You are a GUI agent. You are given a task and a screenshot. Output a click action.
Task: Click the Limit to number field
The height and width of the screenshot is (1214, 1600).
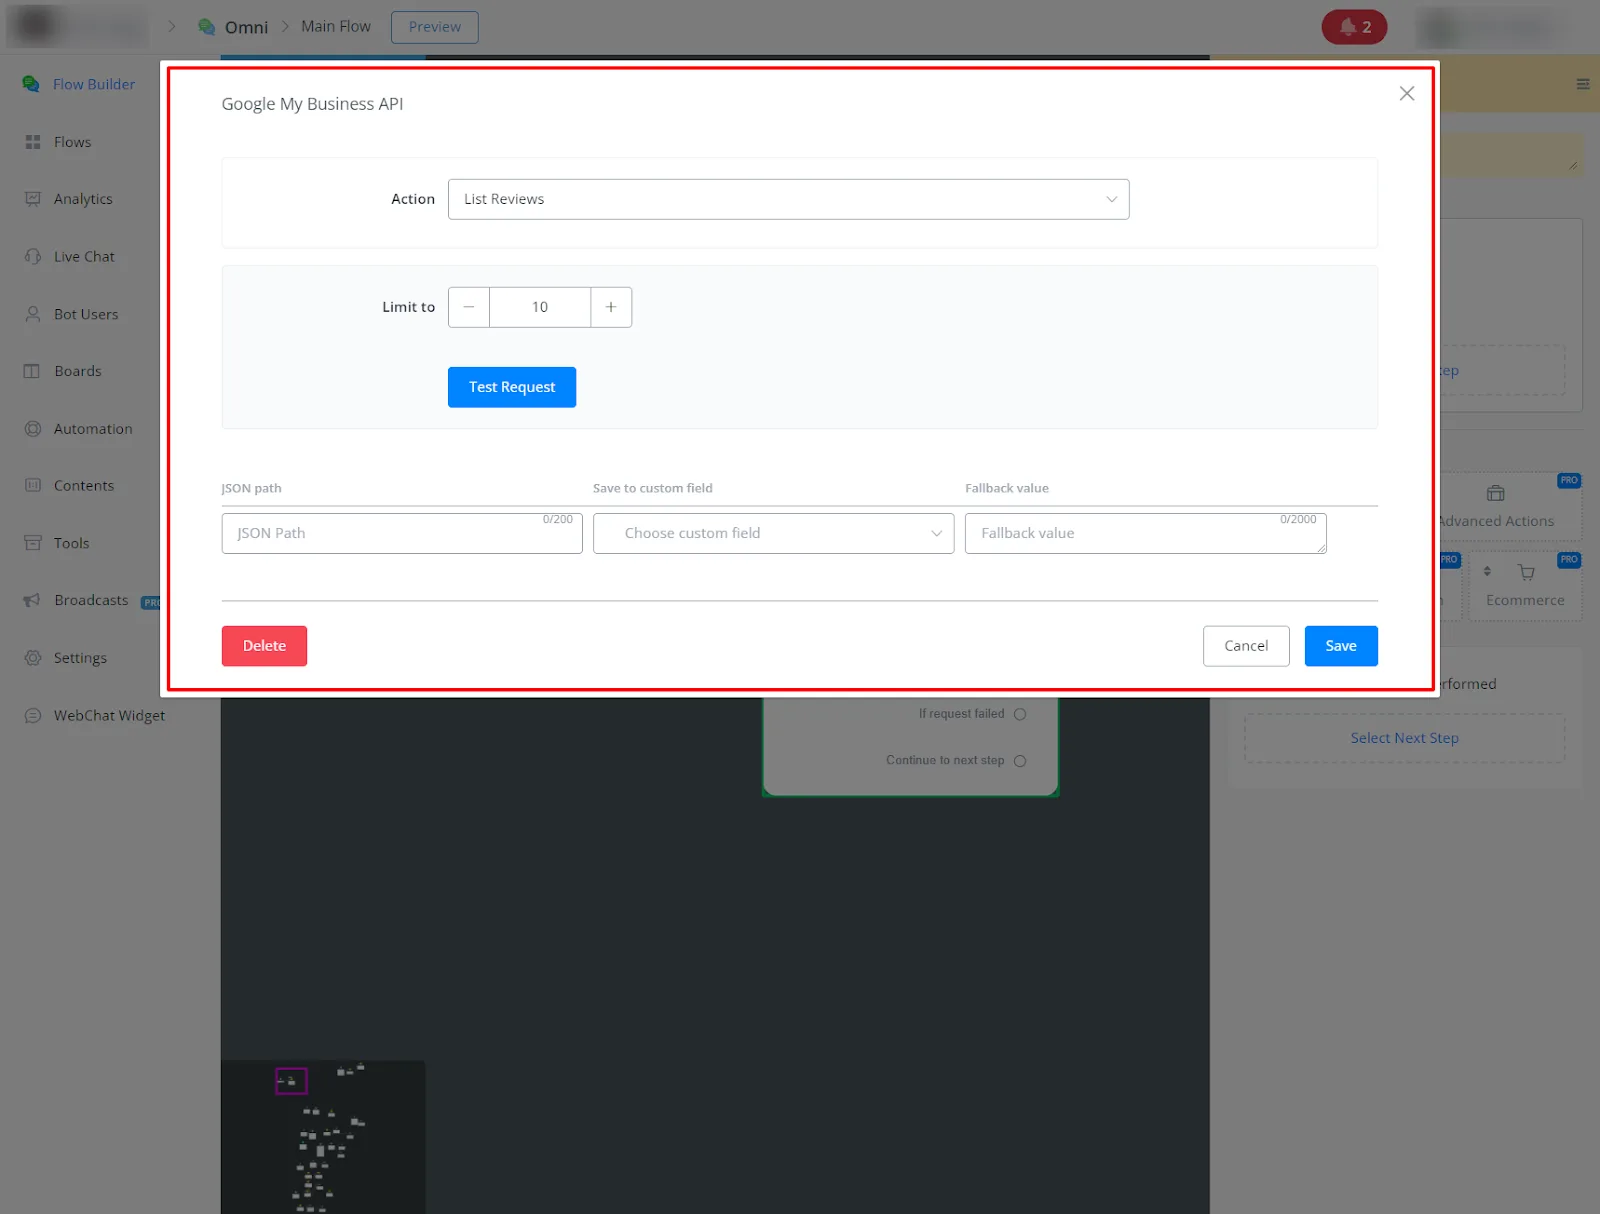click(x=540, y=307)
